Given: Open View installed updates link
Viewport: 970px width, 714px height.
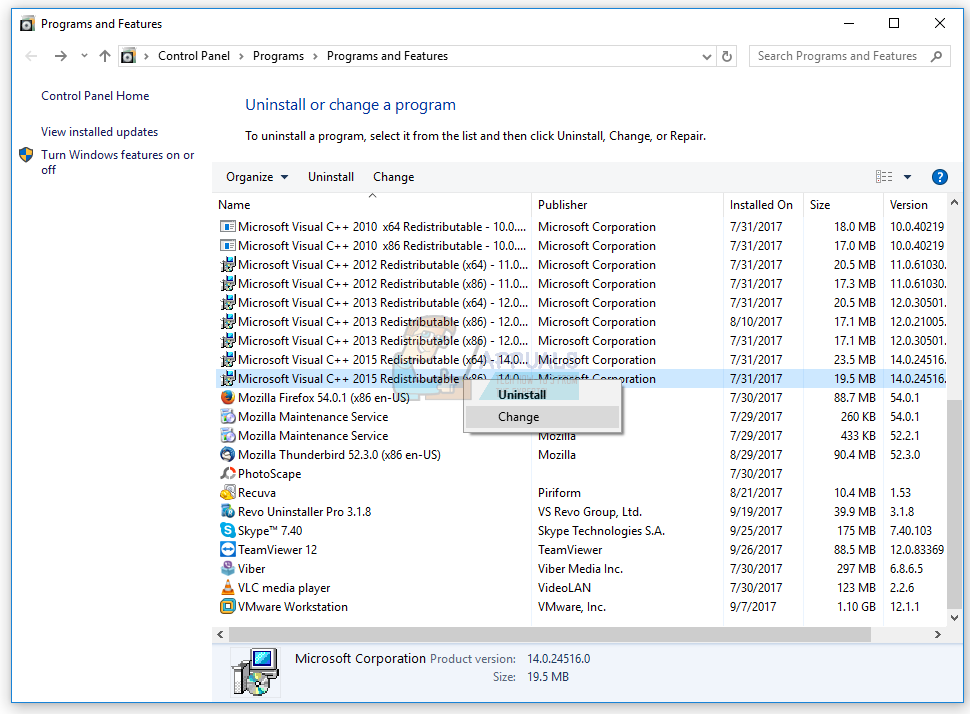Looking at the screenshot, I should (x=100, y=132).
